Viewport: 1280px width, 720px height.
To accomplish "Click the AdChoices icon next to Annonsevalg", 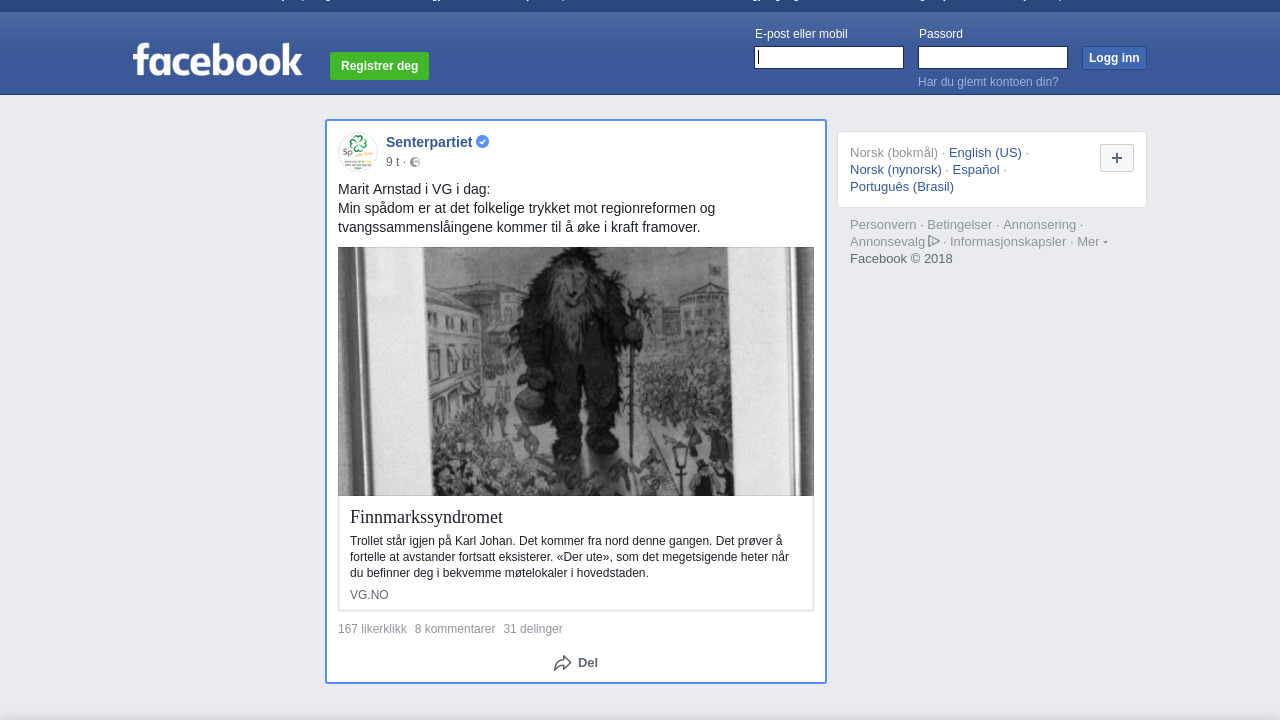I will [x=934, y=241].
